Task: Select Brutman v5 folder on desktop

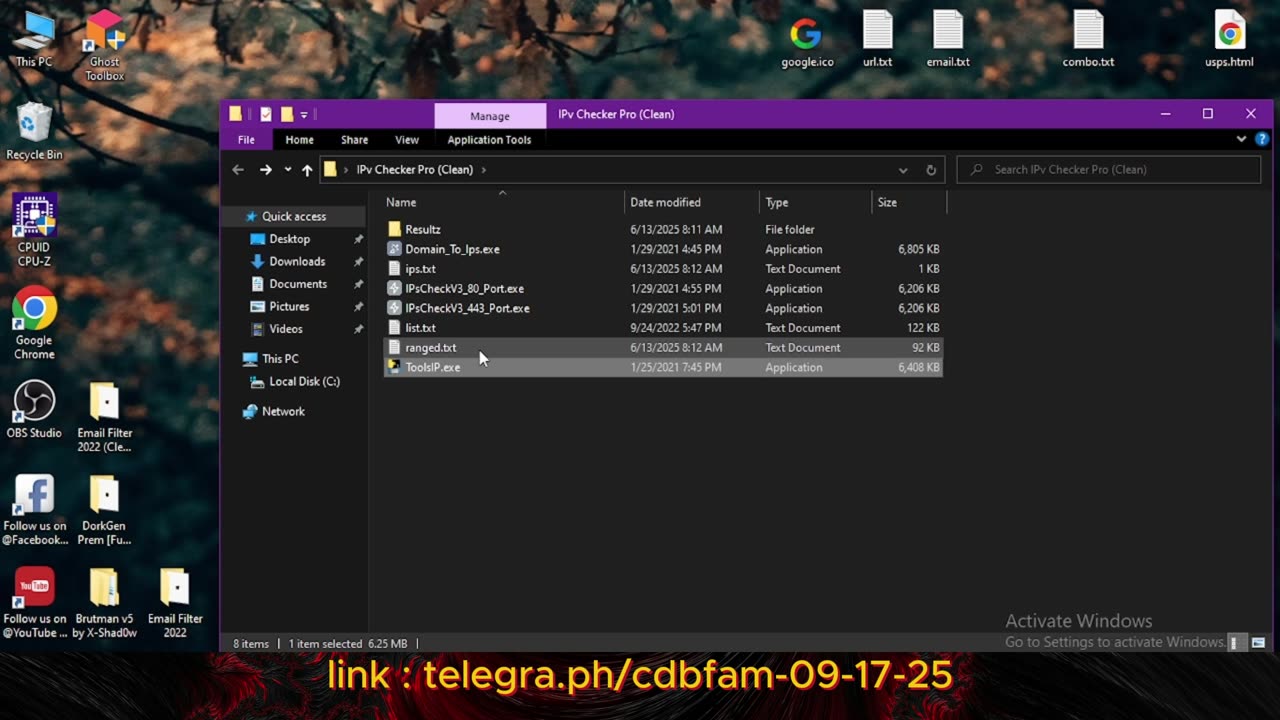Action: coord(104,603)
